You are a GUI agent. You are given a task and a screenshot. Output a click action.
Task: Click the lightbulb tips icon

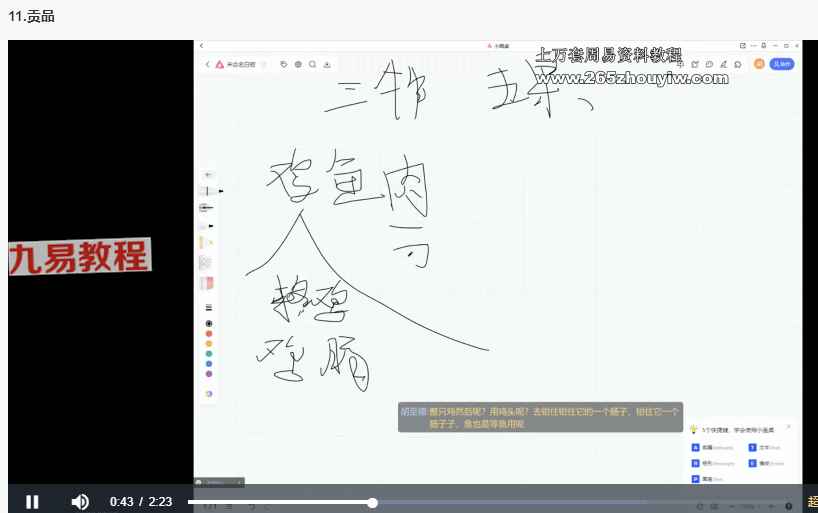[694, 430]
